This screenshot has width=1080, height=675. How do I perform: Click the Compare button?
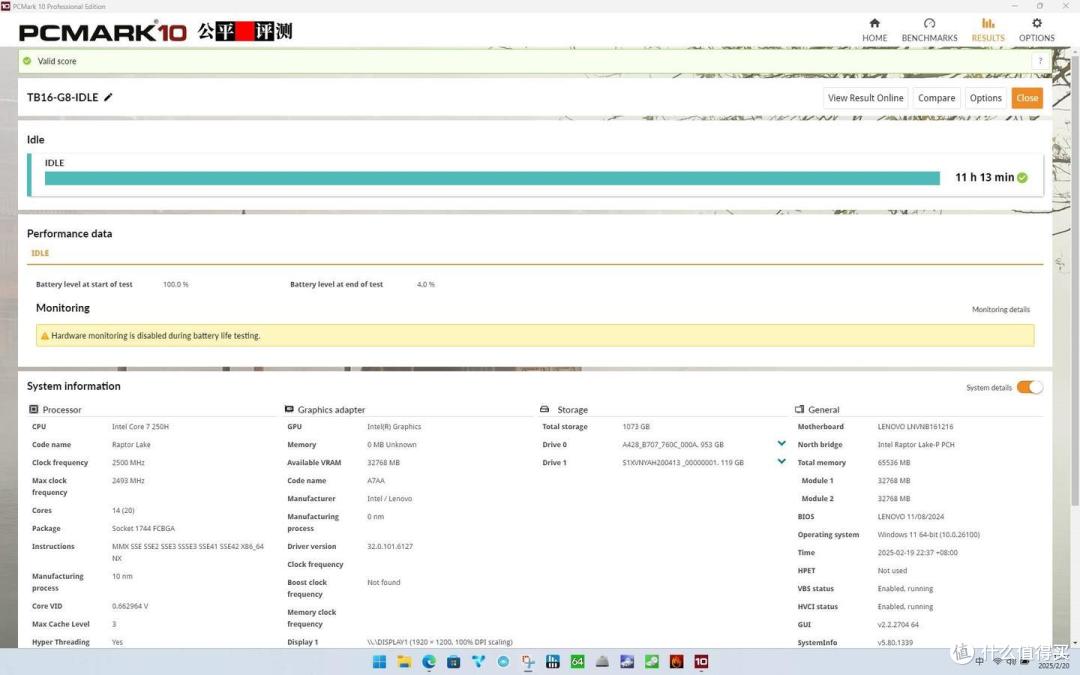[936, 98]
